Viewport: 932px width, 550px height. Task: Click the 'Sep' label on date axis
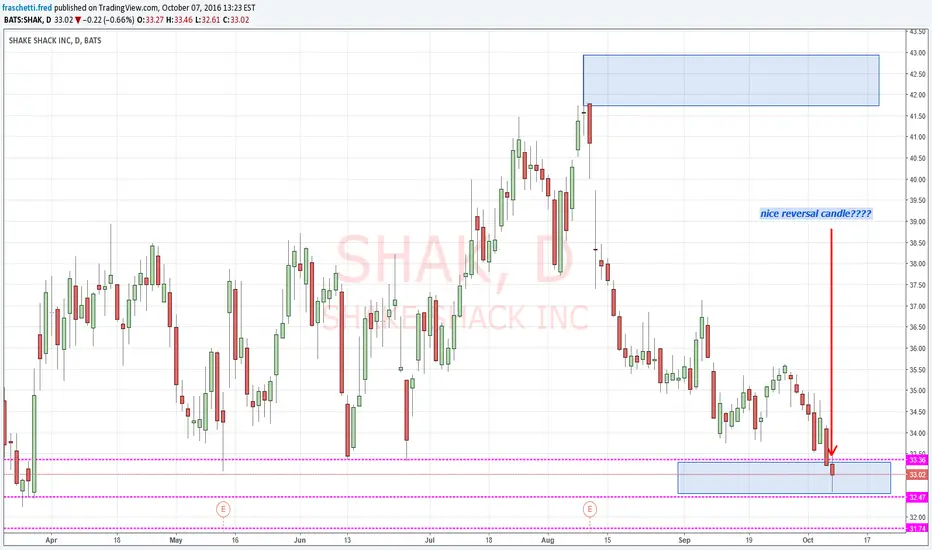[684, 540]
